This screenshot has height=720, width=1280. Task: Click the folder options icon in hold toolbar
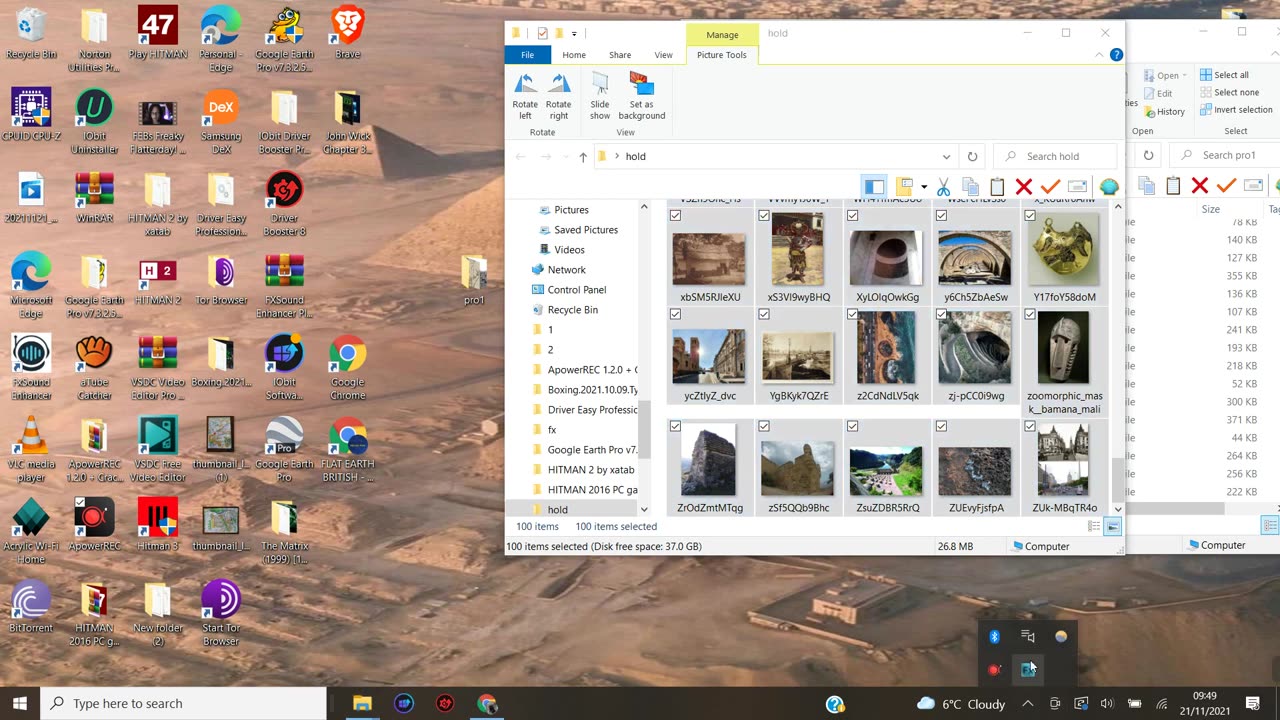coord(904,187)
